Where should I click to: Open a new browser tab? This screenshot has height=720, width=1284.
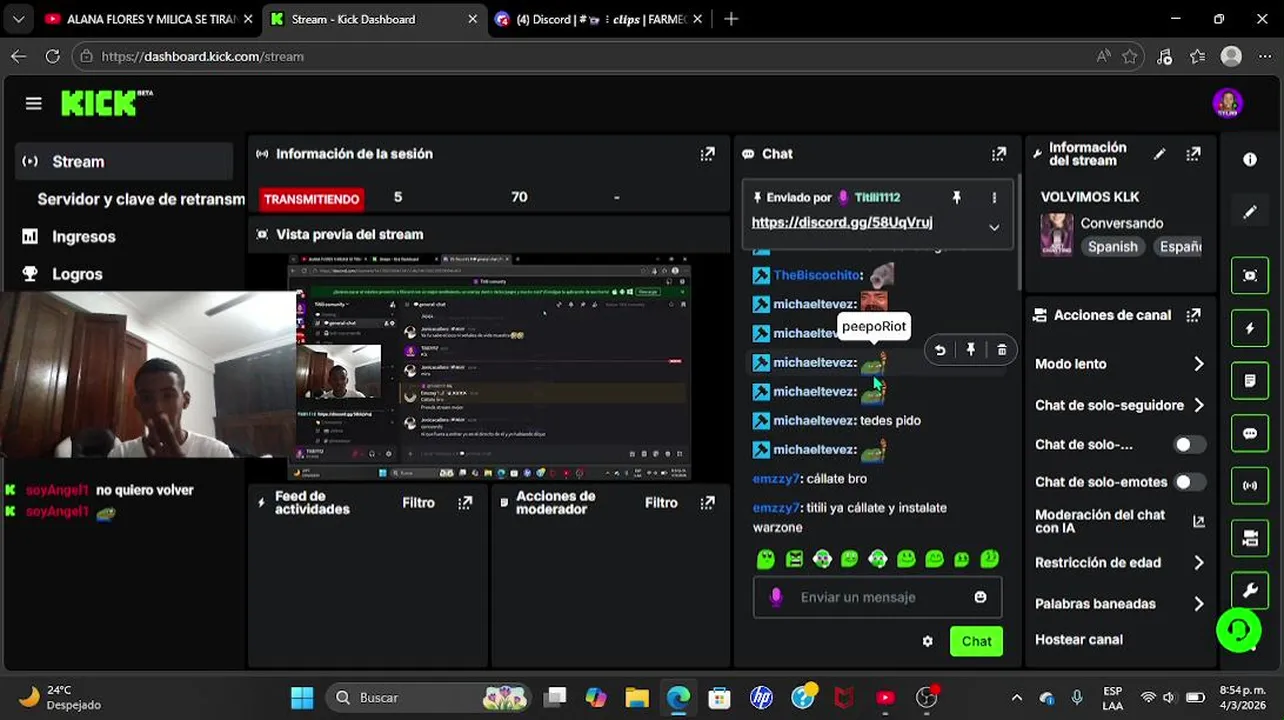731,19
